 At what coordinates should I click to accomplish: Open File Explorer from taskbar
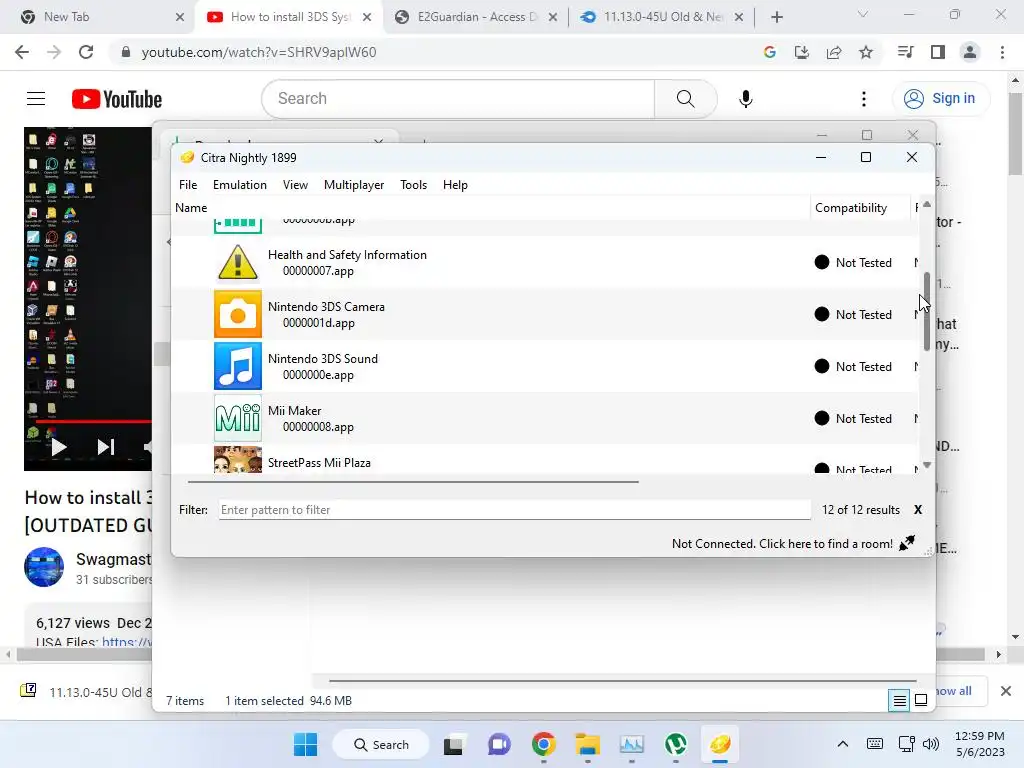tap(587, 744)
